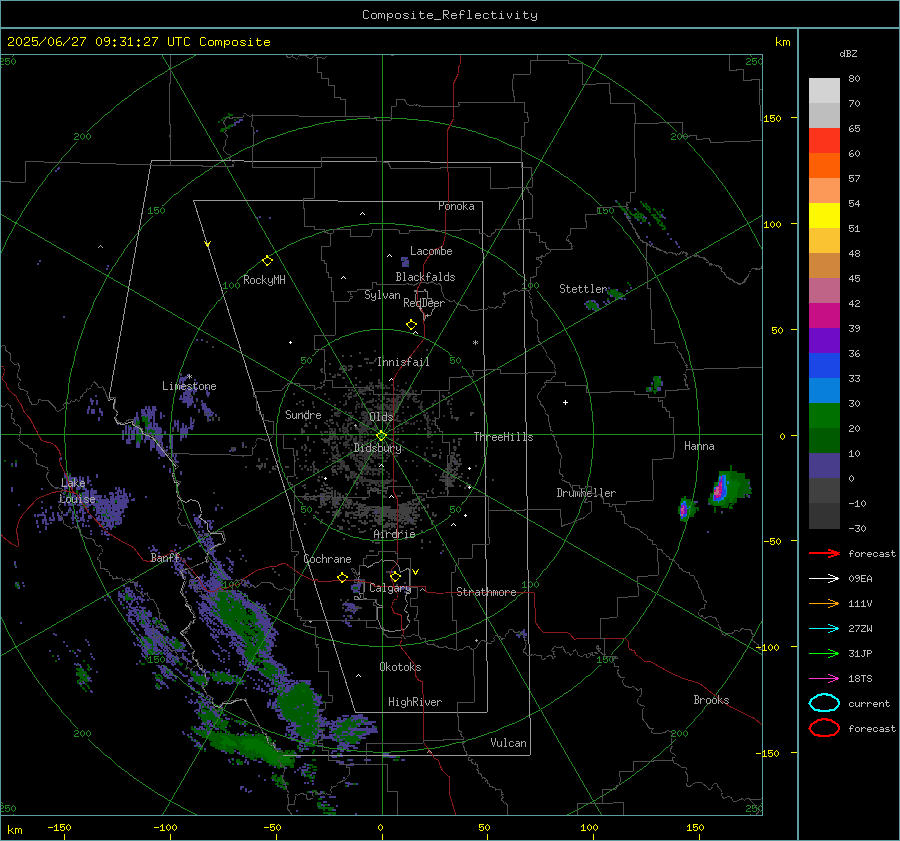Click the yellow diamond marker under Cochrane

[x=342, y=577]
